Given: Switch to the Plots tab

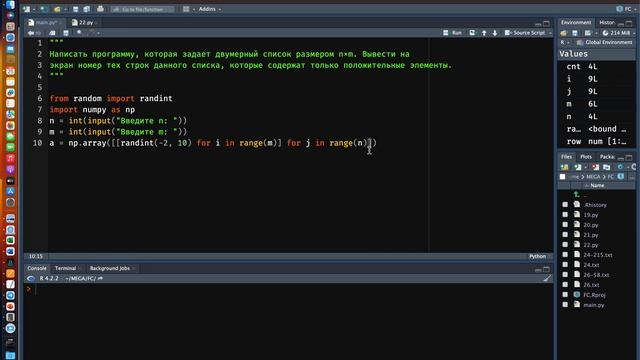Looking at the screenshot, I should (x=586, y=157).
